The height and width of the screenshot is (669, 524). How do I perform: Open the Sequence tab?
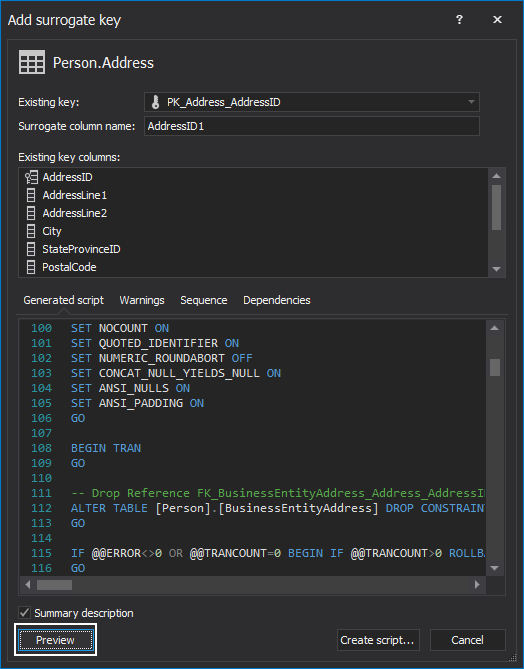click(x=204, y=300)
